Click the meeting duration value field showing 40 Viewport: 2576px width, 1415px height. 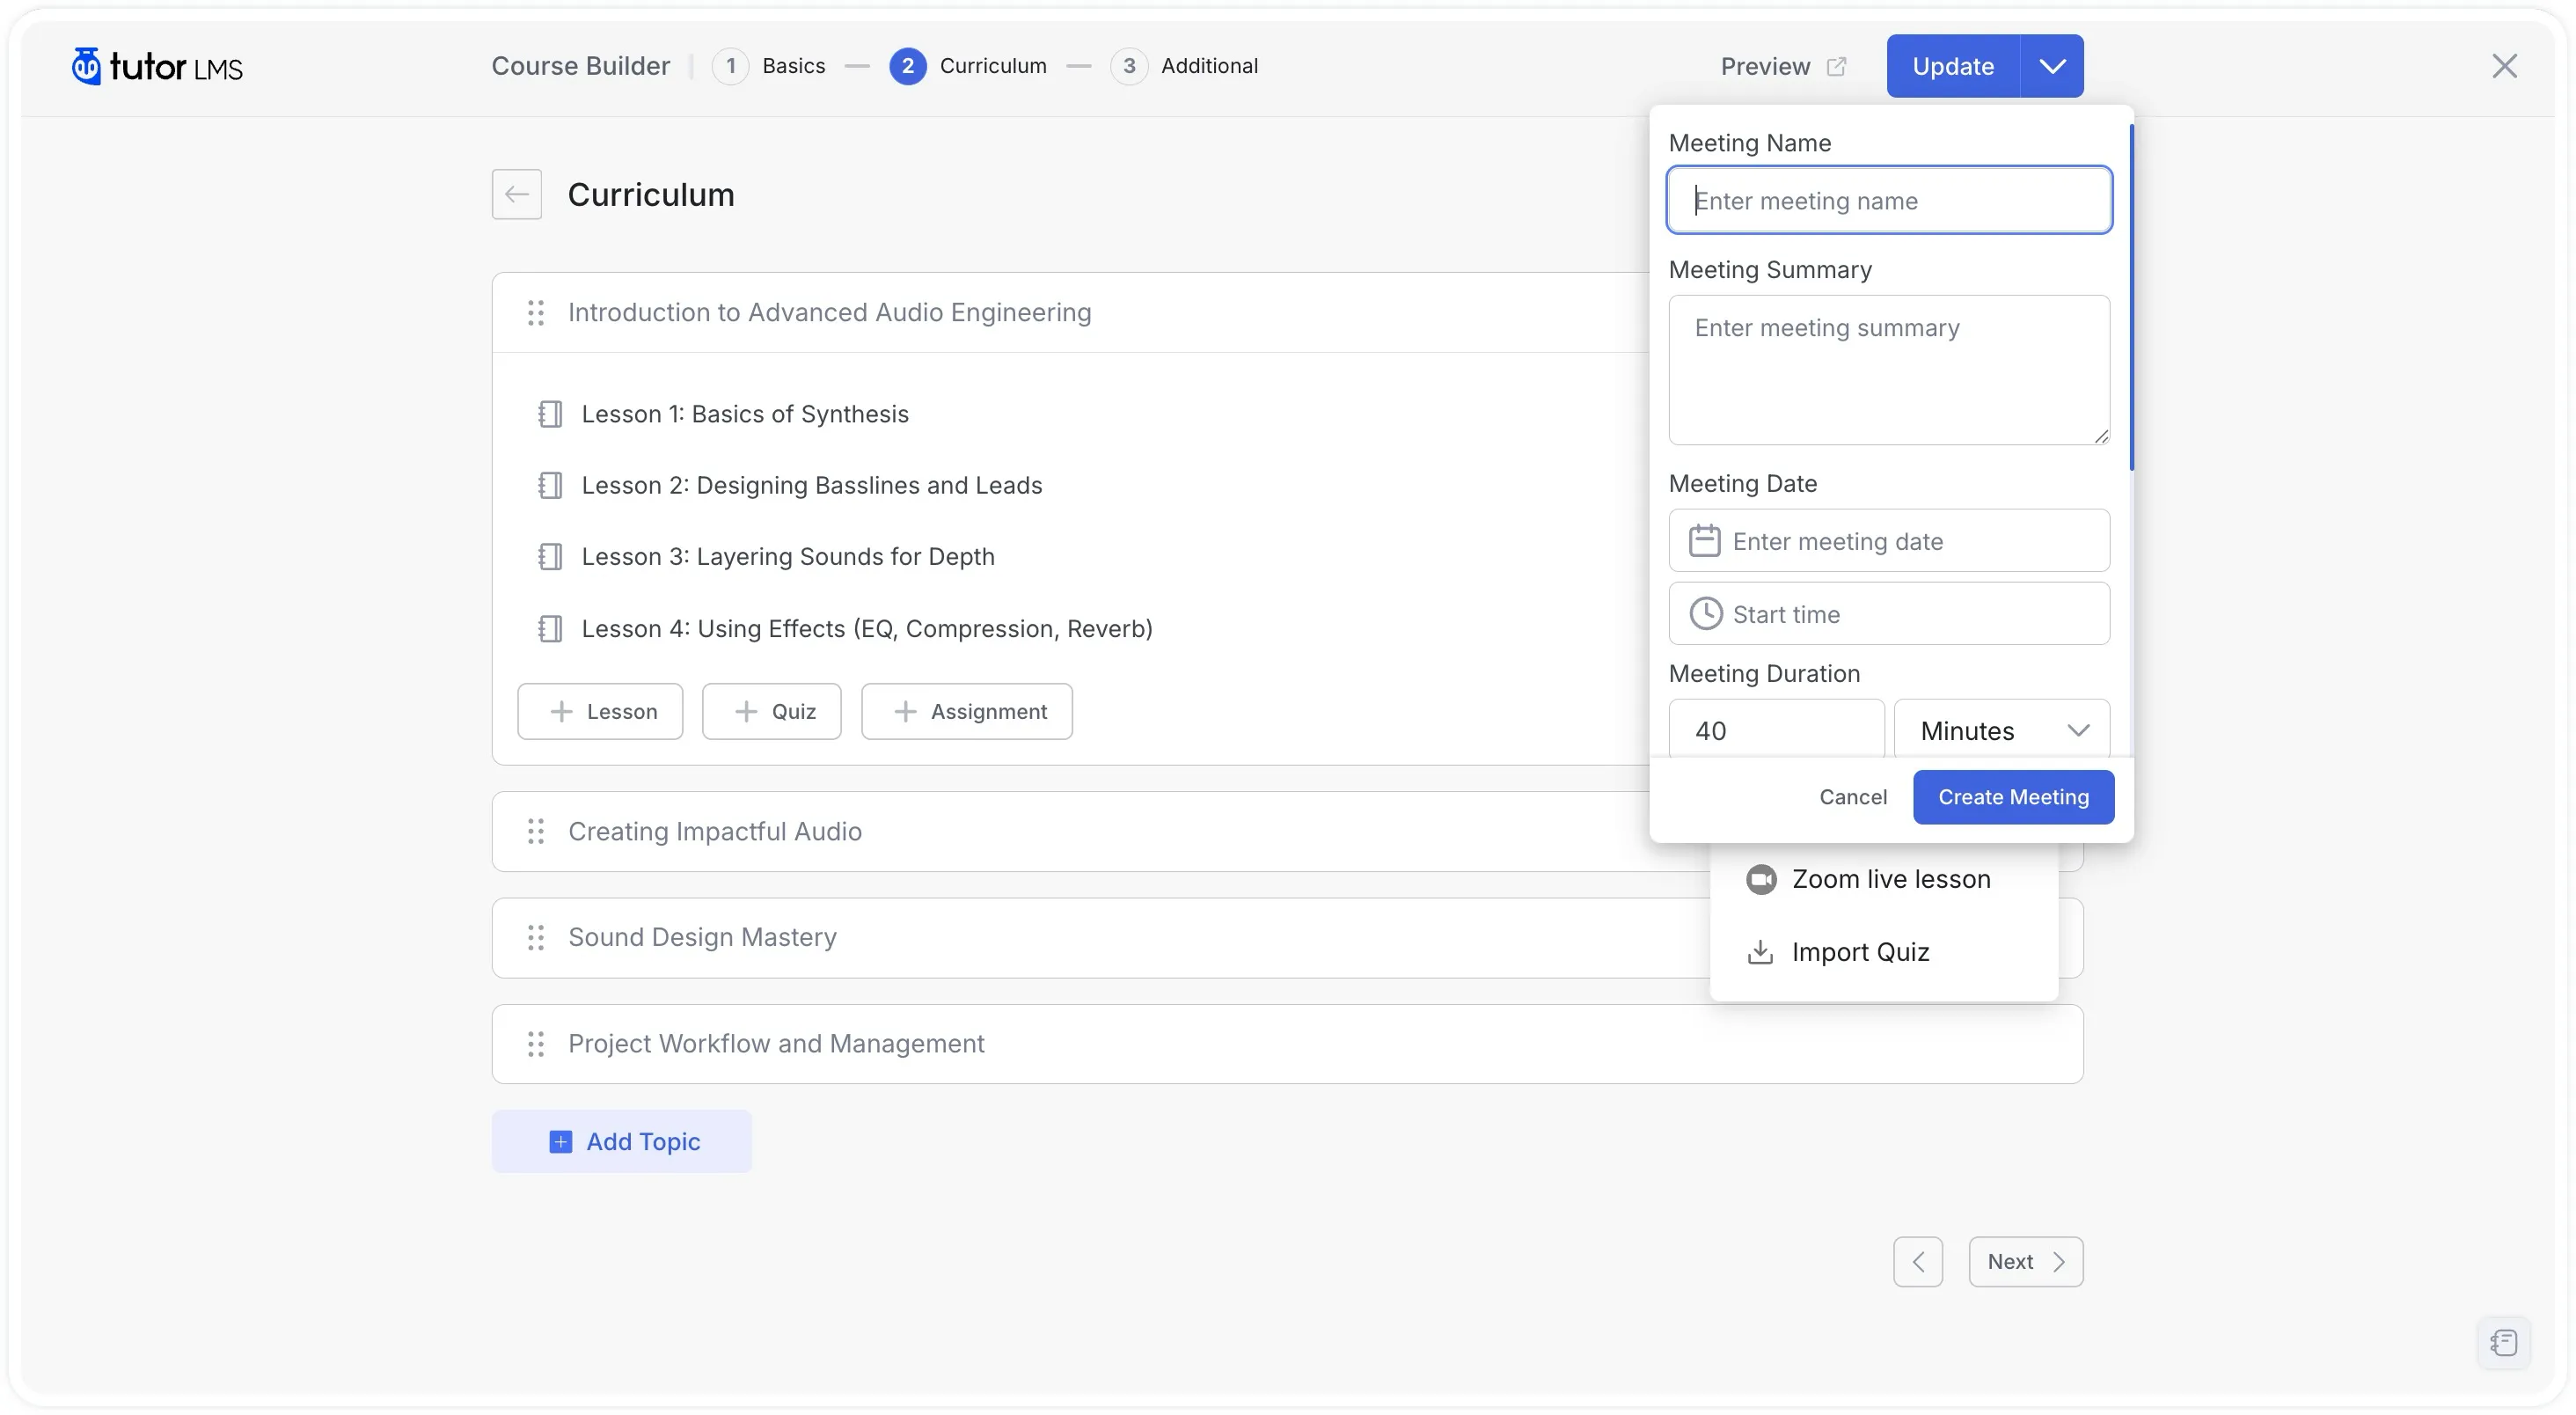[x=1776, y=730]
